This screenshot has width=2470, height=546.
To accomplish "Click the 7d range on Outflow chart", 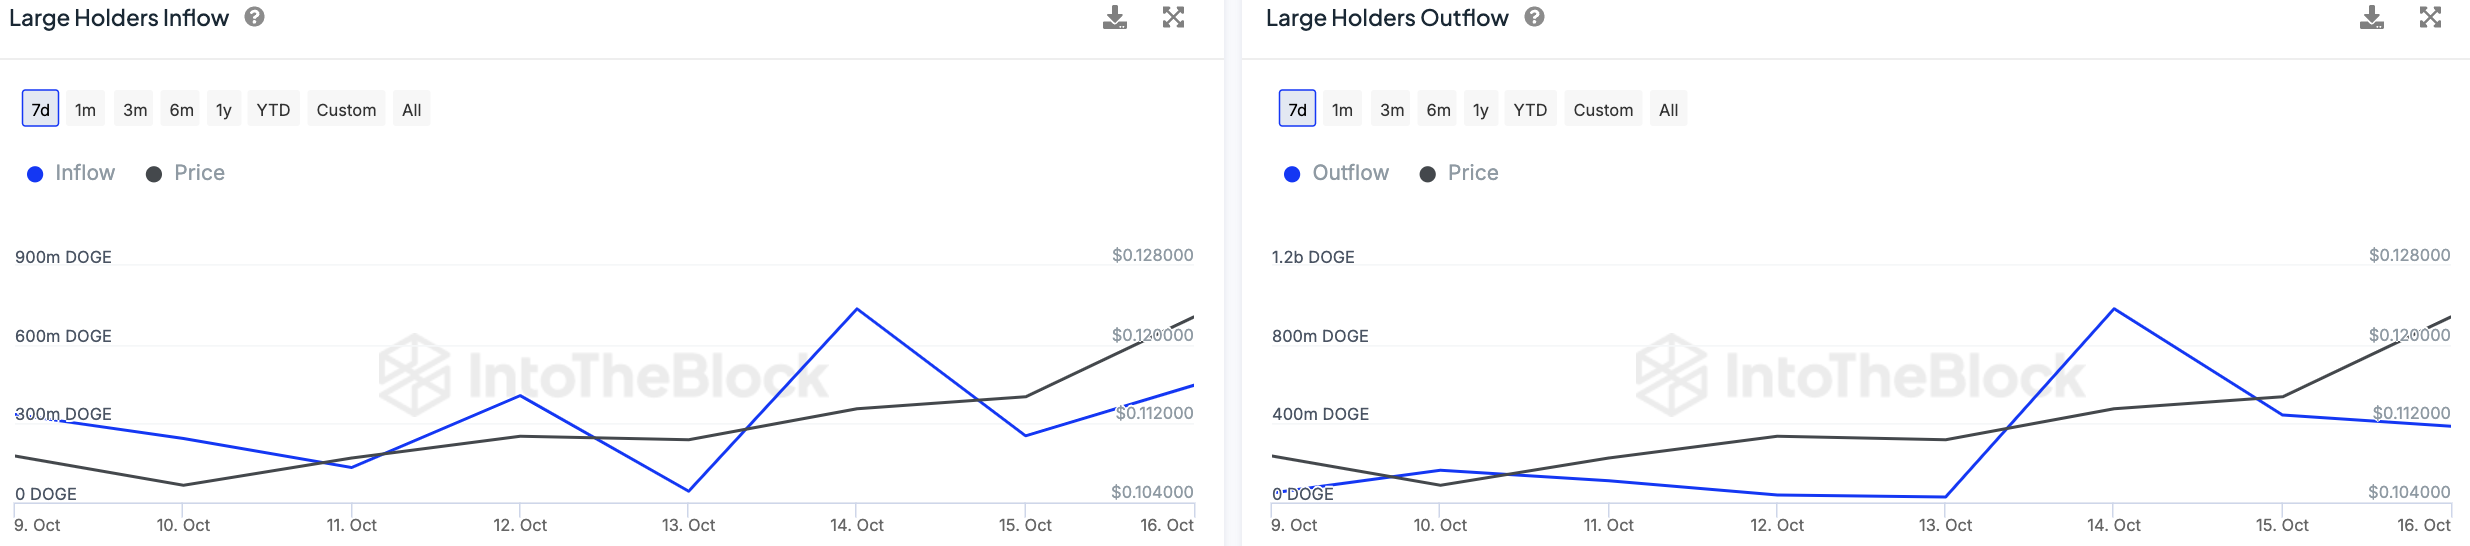I will pyautogui.click(x=1297, y=109).
